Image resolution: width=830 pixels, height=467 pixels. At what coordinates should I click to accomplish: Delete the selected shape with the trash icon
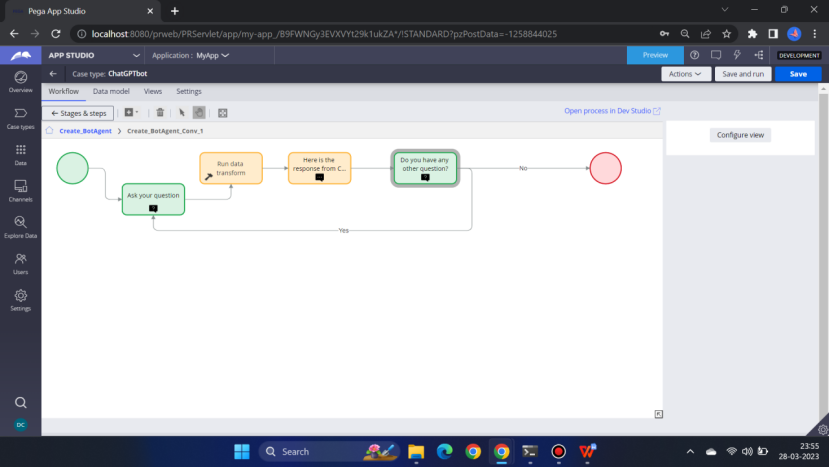[160, 113]
